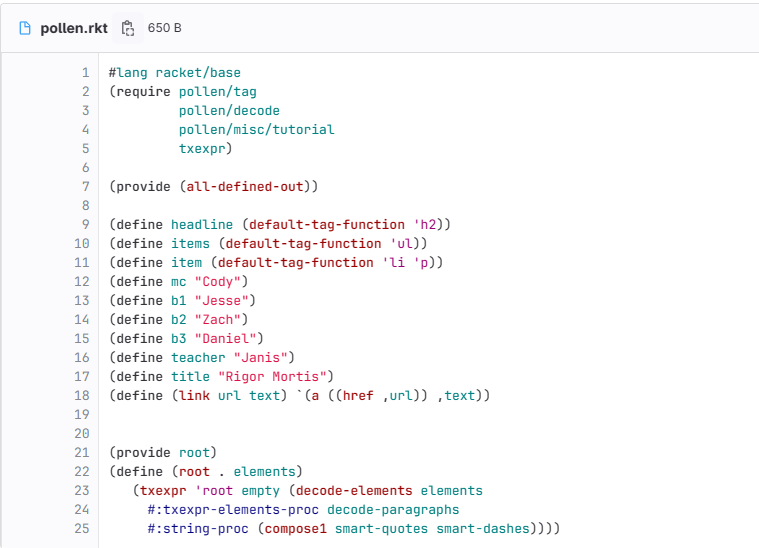The width and height of the screenshot is (759, 548).
Task: Click the 'pollen/decode' module name
Action: [x=229, y=110]
